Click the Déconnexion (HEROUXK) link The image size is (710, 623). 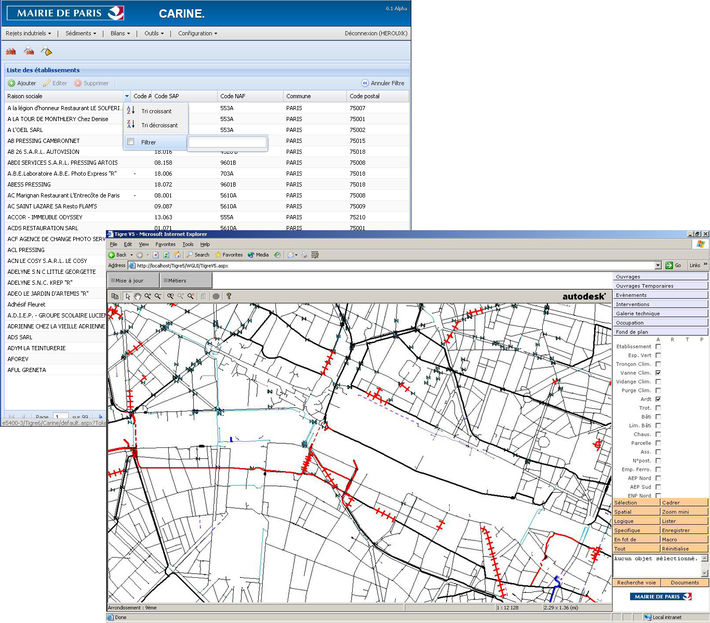pyautogui.click(x=376, y=34)
